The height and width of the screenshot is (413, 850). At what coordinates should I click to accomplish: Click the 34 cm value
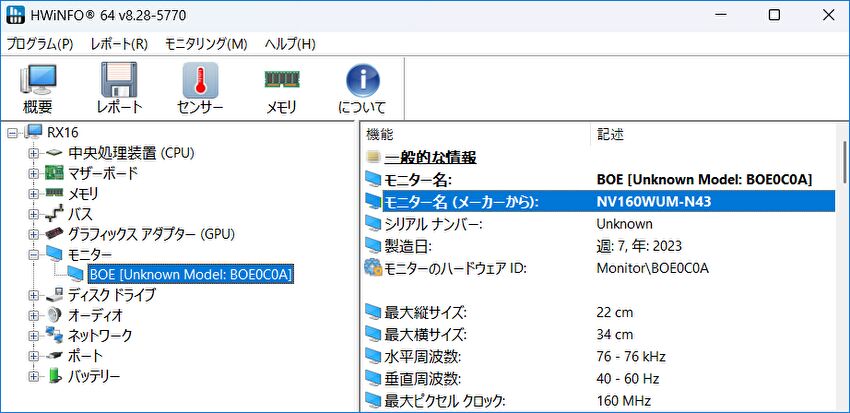point(614,334)
